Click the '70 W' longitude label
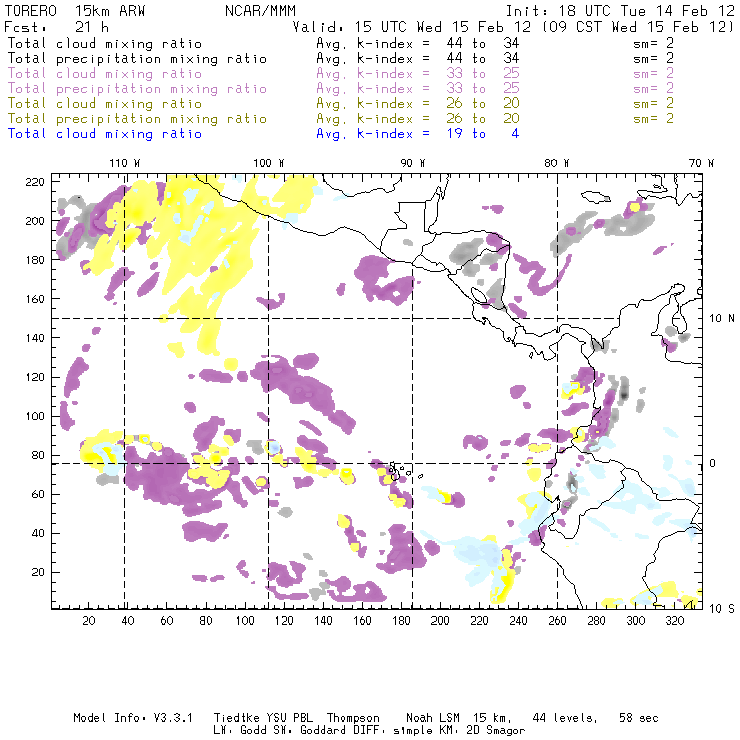The height and width of the screenshot is (740, 740). pos(701,163)
